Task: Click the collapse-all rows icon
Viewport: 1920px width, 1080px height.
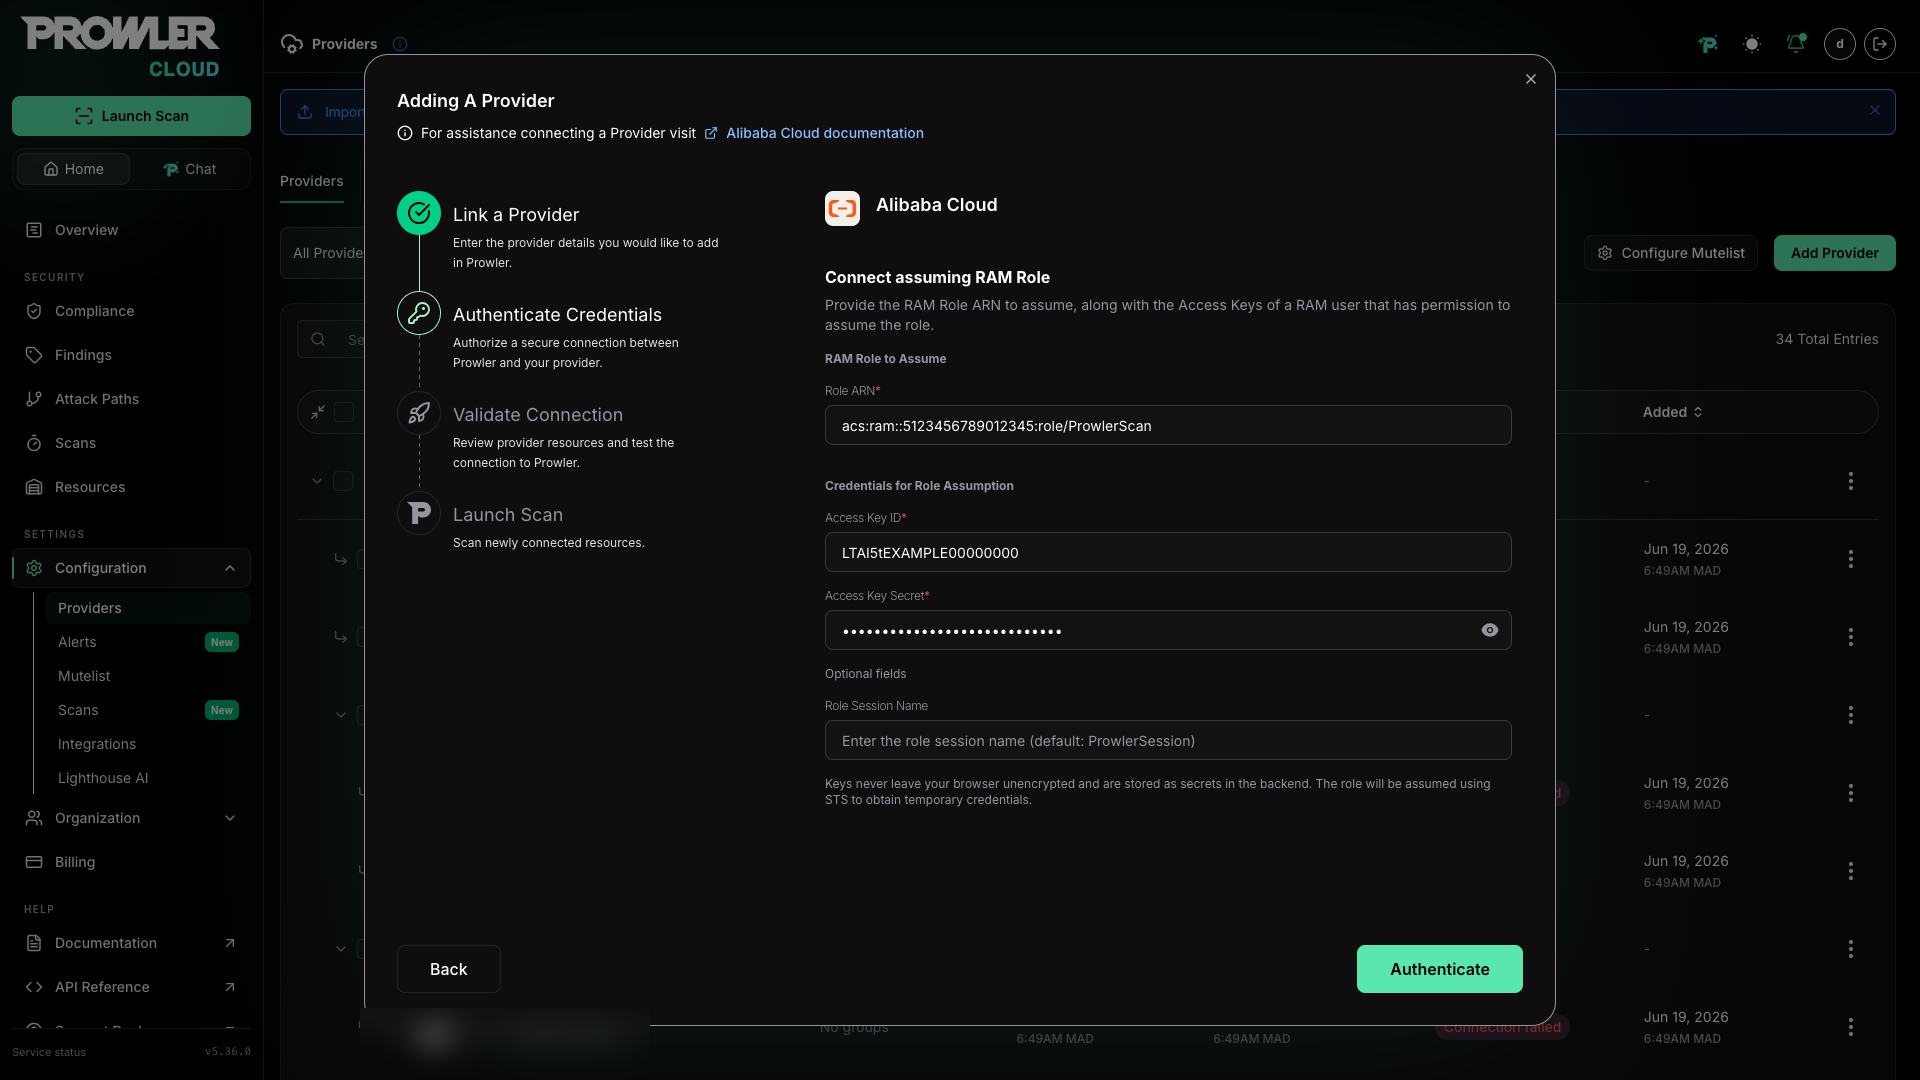Action: [x=318, y=412]
